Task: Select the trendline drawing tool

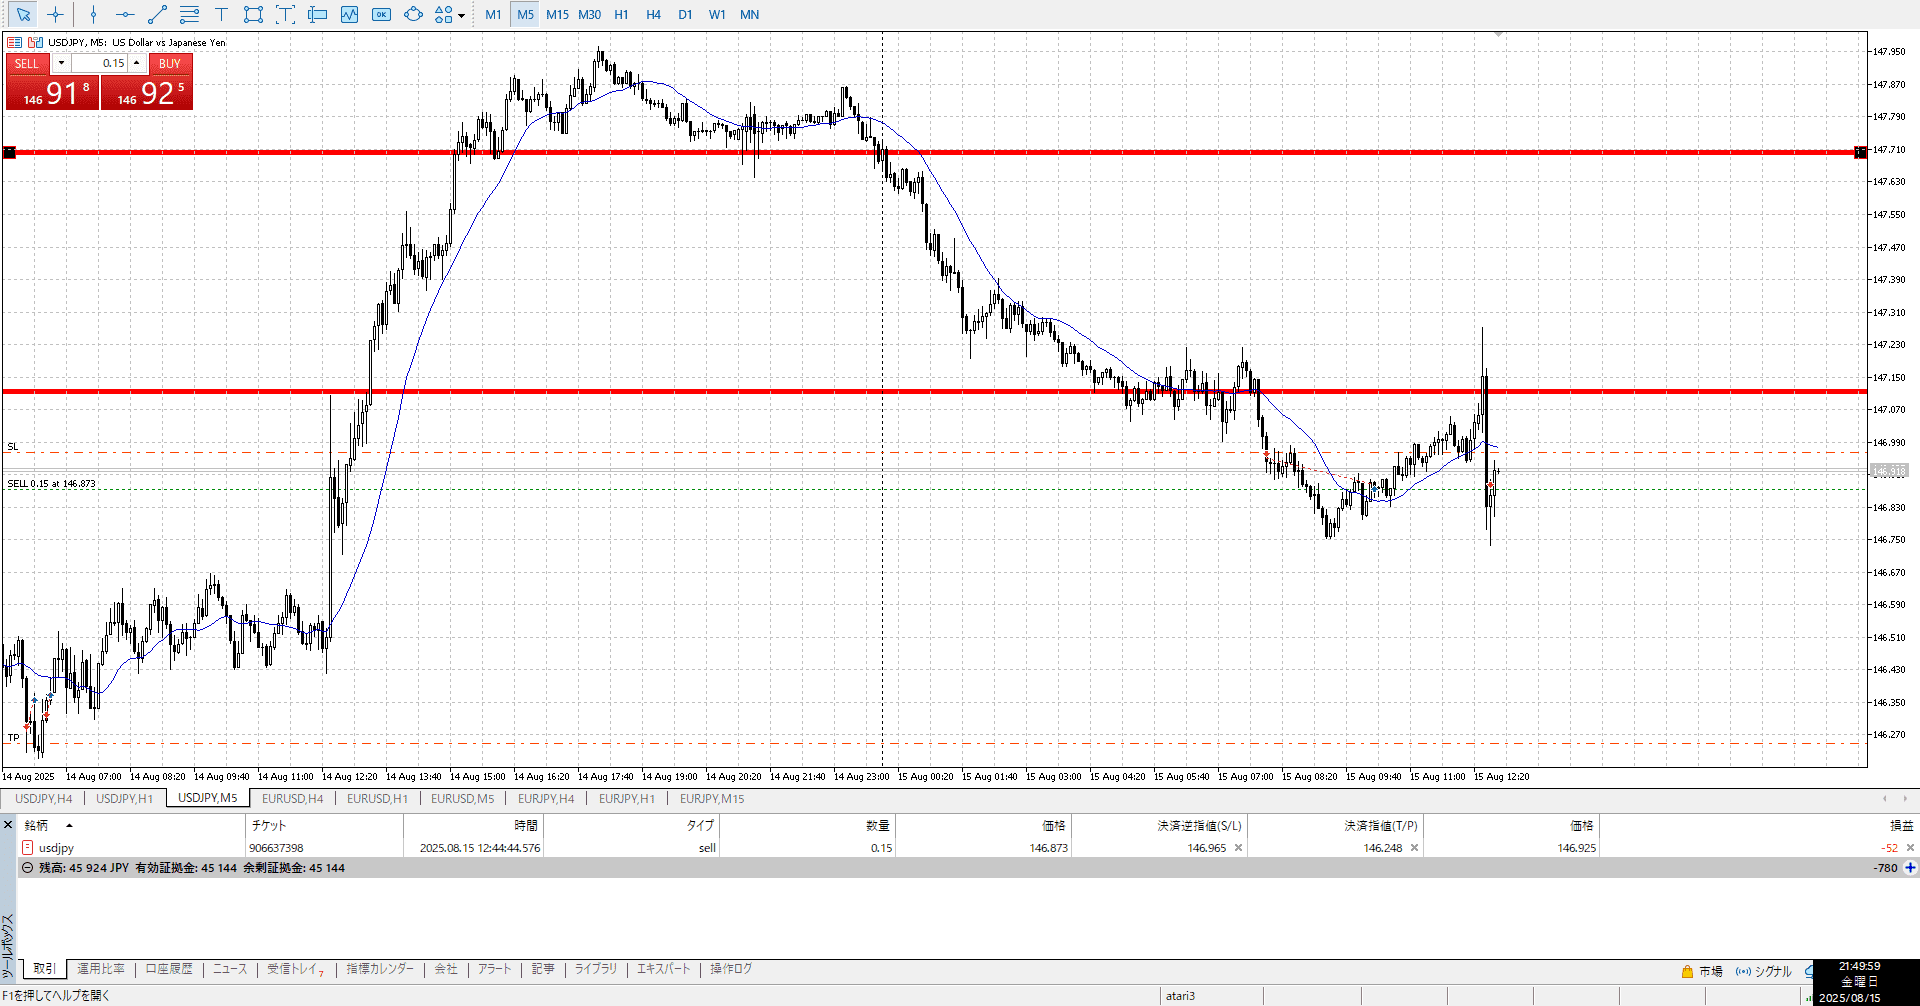Action: click(157, 15)
